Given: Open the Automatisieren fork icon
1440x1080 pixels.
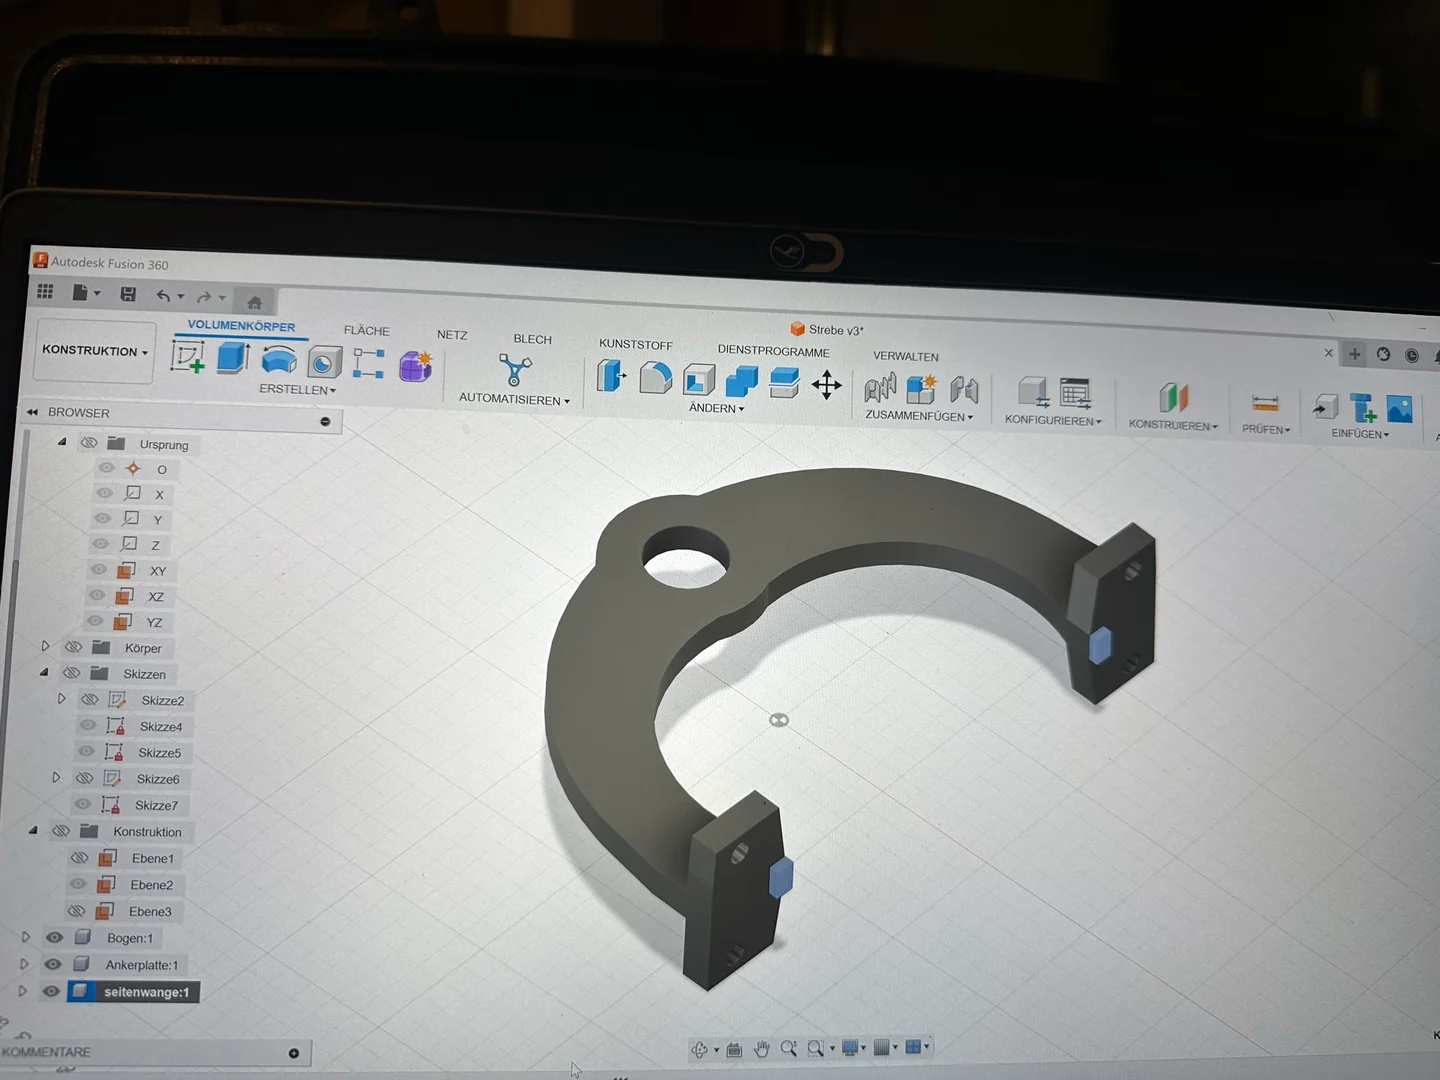Looking at the screenshot, I should (514, 370).
